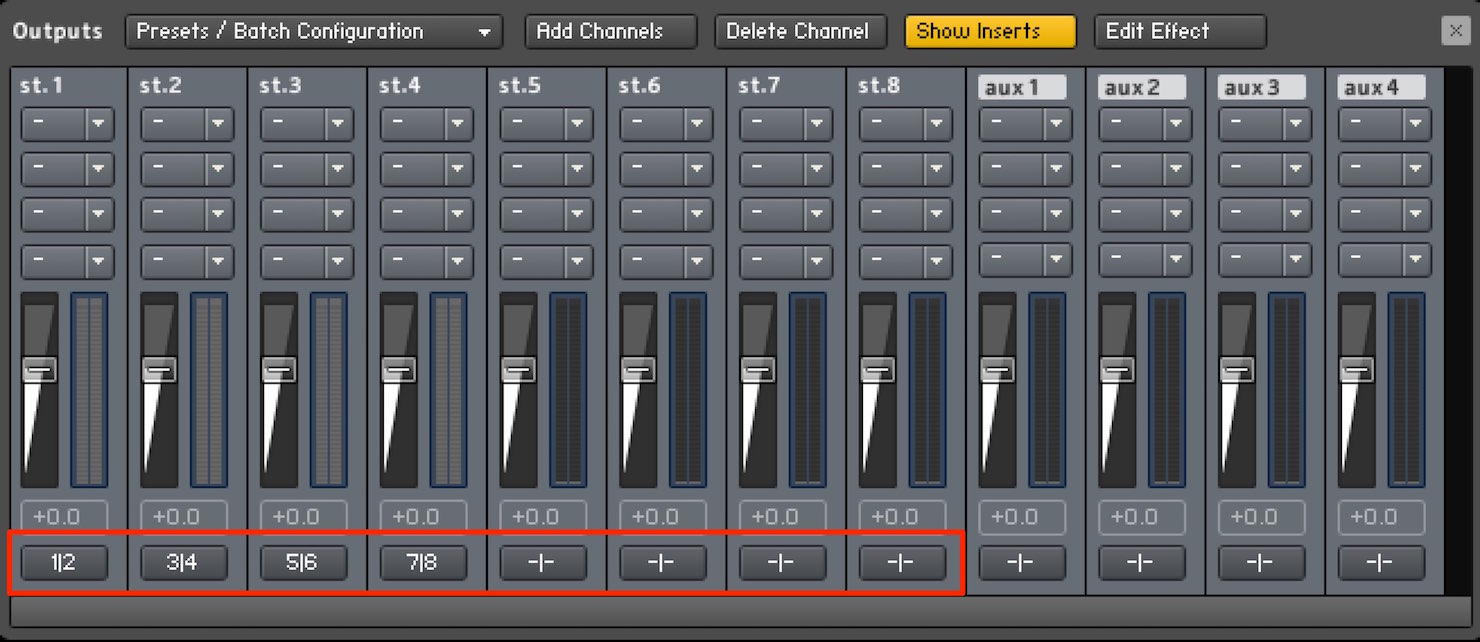The image size is (1480, 642).
Task: Select the aux 2 channel name label
Action: pos(1142,88)
